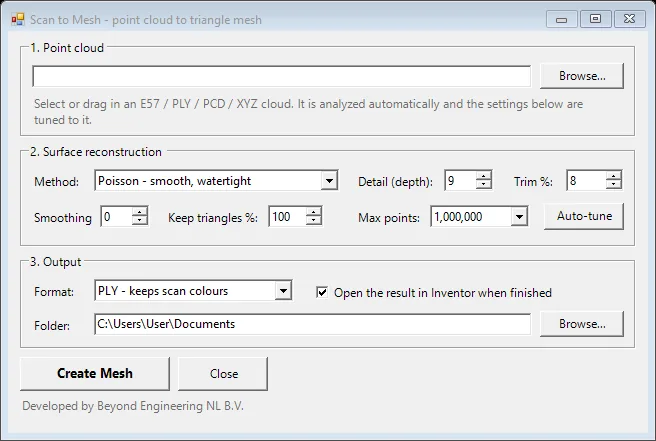Toggle Open the result in Inventor checkbox
The image size is (656, 441).
tap(322, 292)
